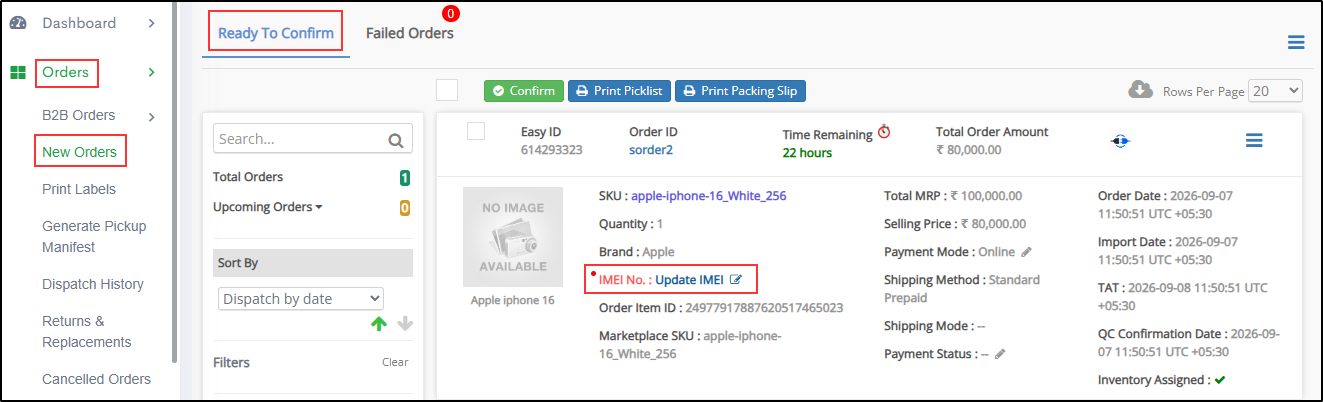
Task: Edit Payment Status pencil icon
Action: (1000, 354)
